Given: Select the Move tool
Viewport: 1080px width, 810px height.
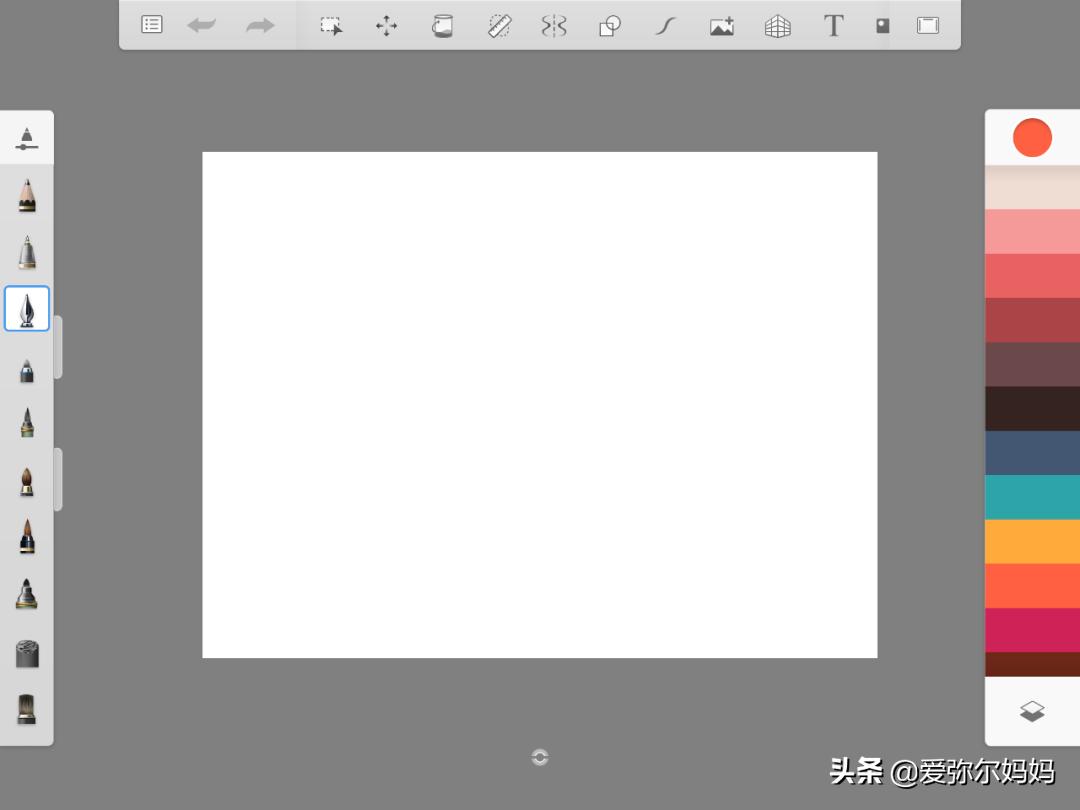Looking at the screenshot, I should pos(386,25).
